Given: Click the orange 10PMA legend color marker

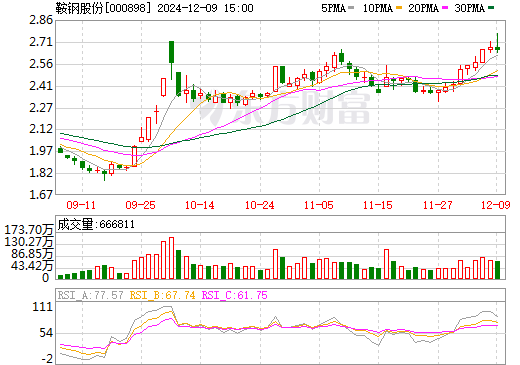Looking at the screenshot, I should coord(399,7).
